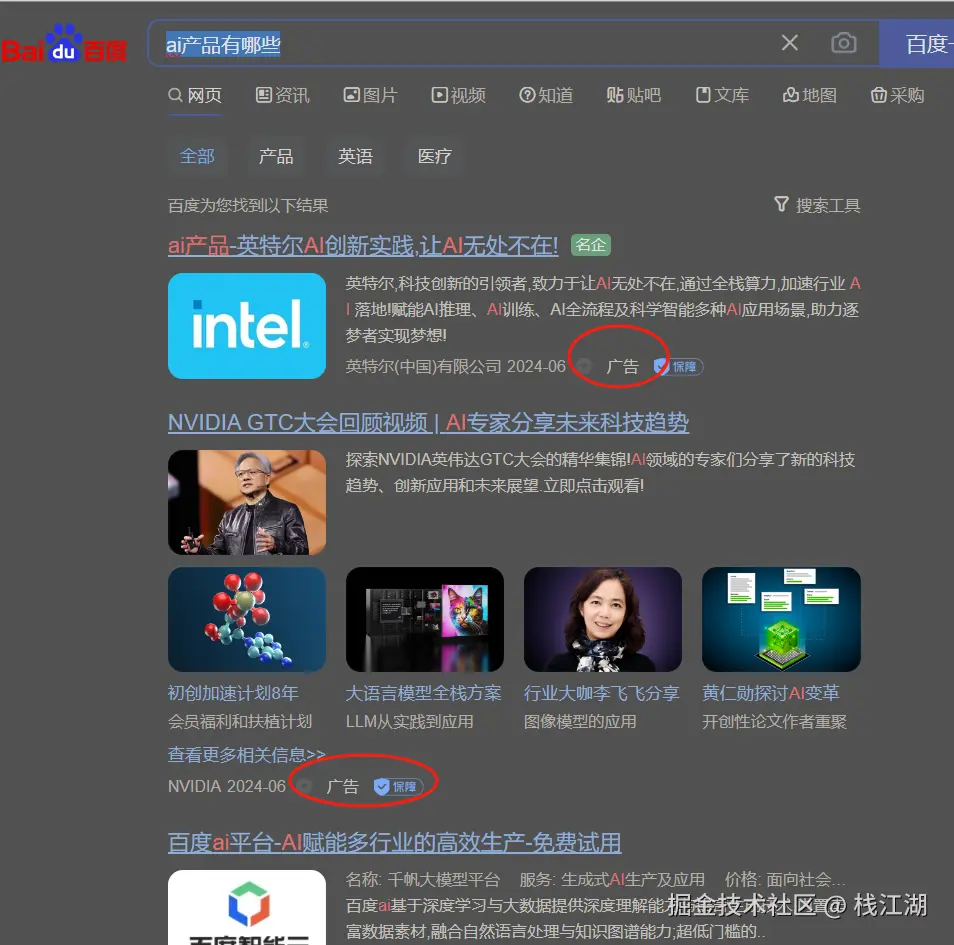
Task: Click 图像模型的应用 caption
Action: [580, 722]
